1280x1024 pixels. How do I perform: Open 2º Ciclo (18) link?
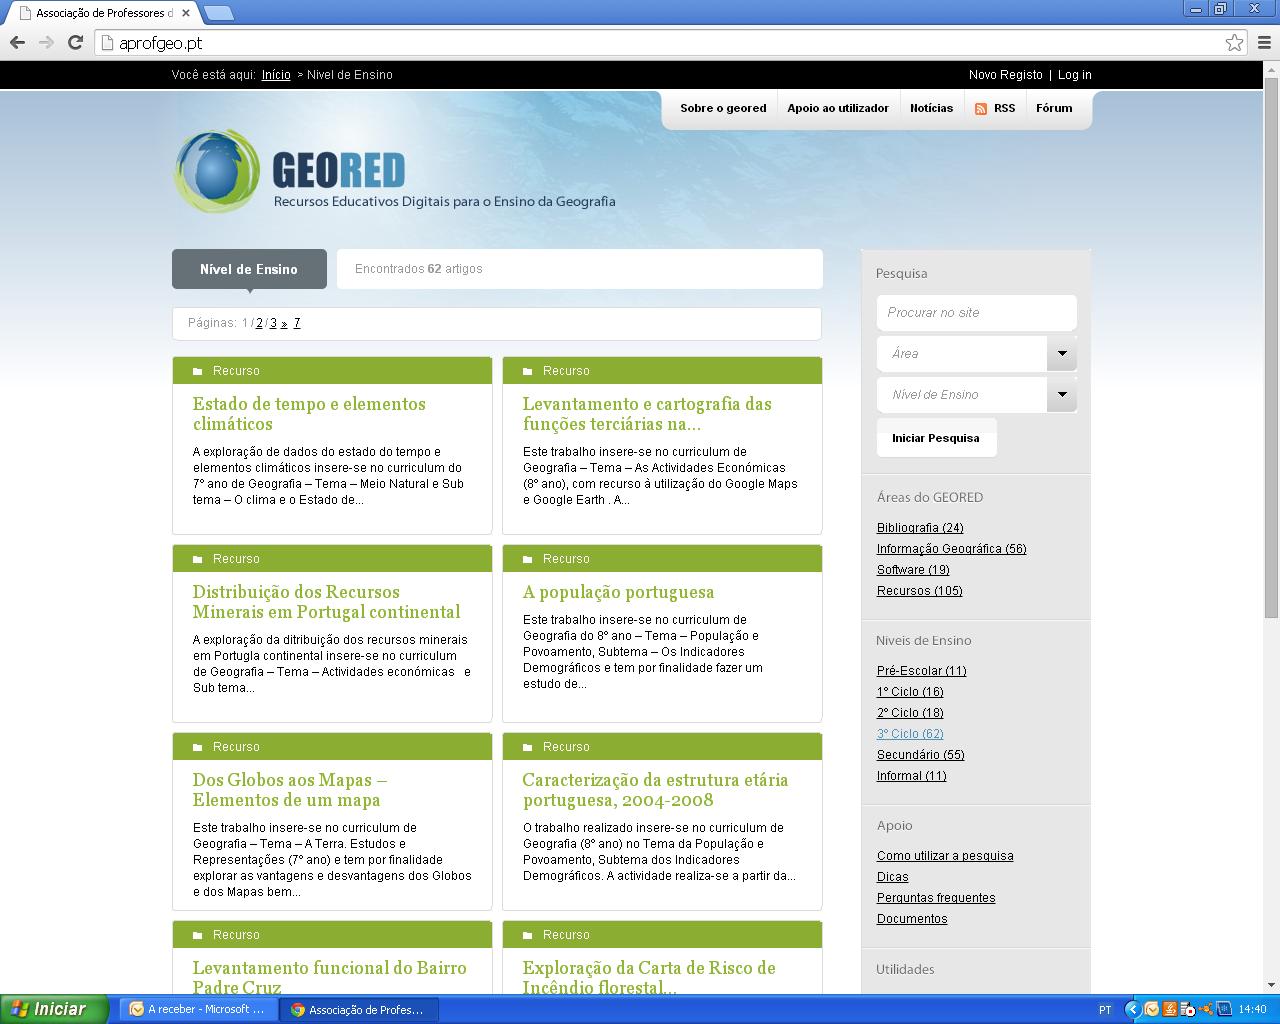coord(910,713)
